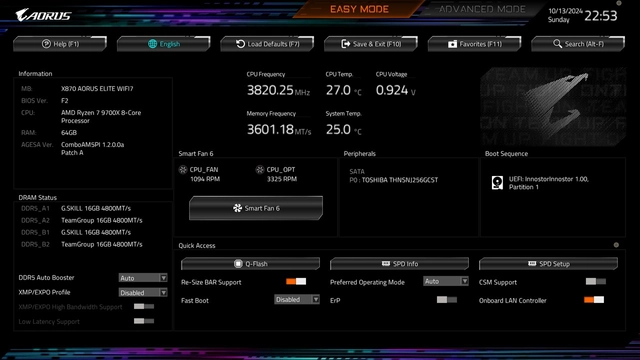Click the CPU_FAN fan icon
This screenshot has height=360, width=640.
click(x=183, y=169)
